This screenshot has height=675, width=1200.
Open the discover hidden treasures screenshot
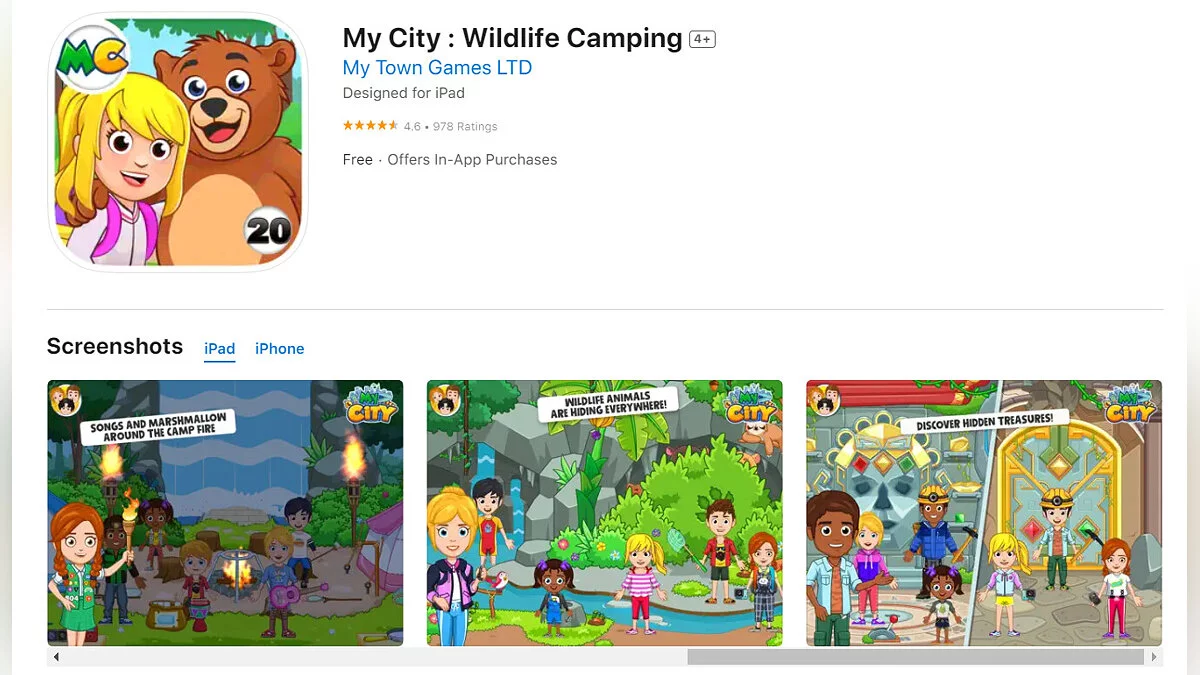[x=984, y=512]
